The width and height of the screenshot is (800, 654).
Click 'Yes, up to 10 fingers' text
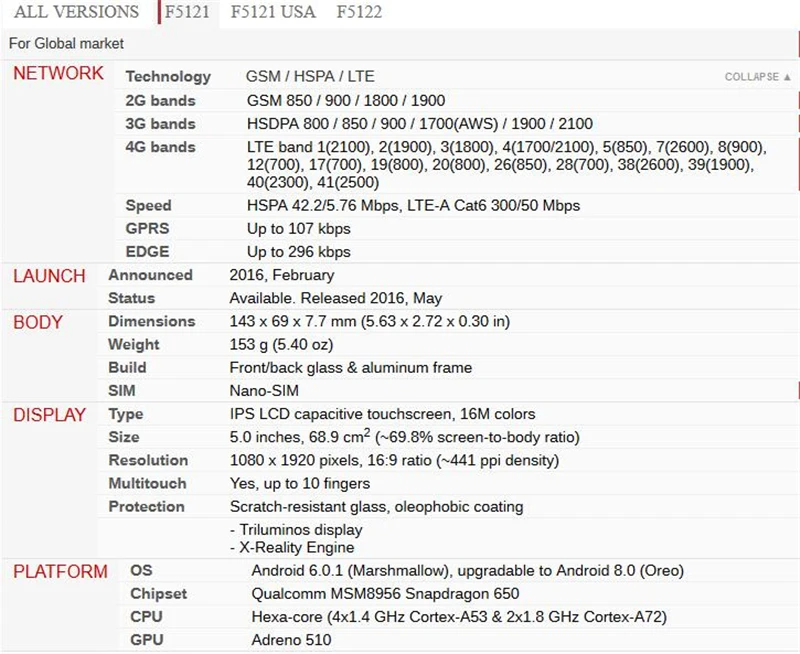300,483
